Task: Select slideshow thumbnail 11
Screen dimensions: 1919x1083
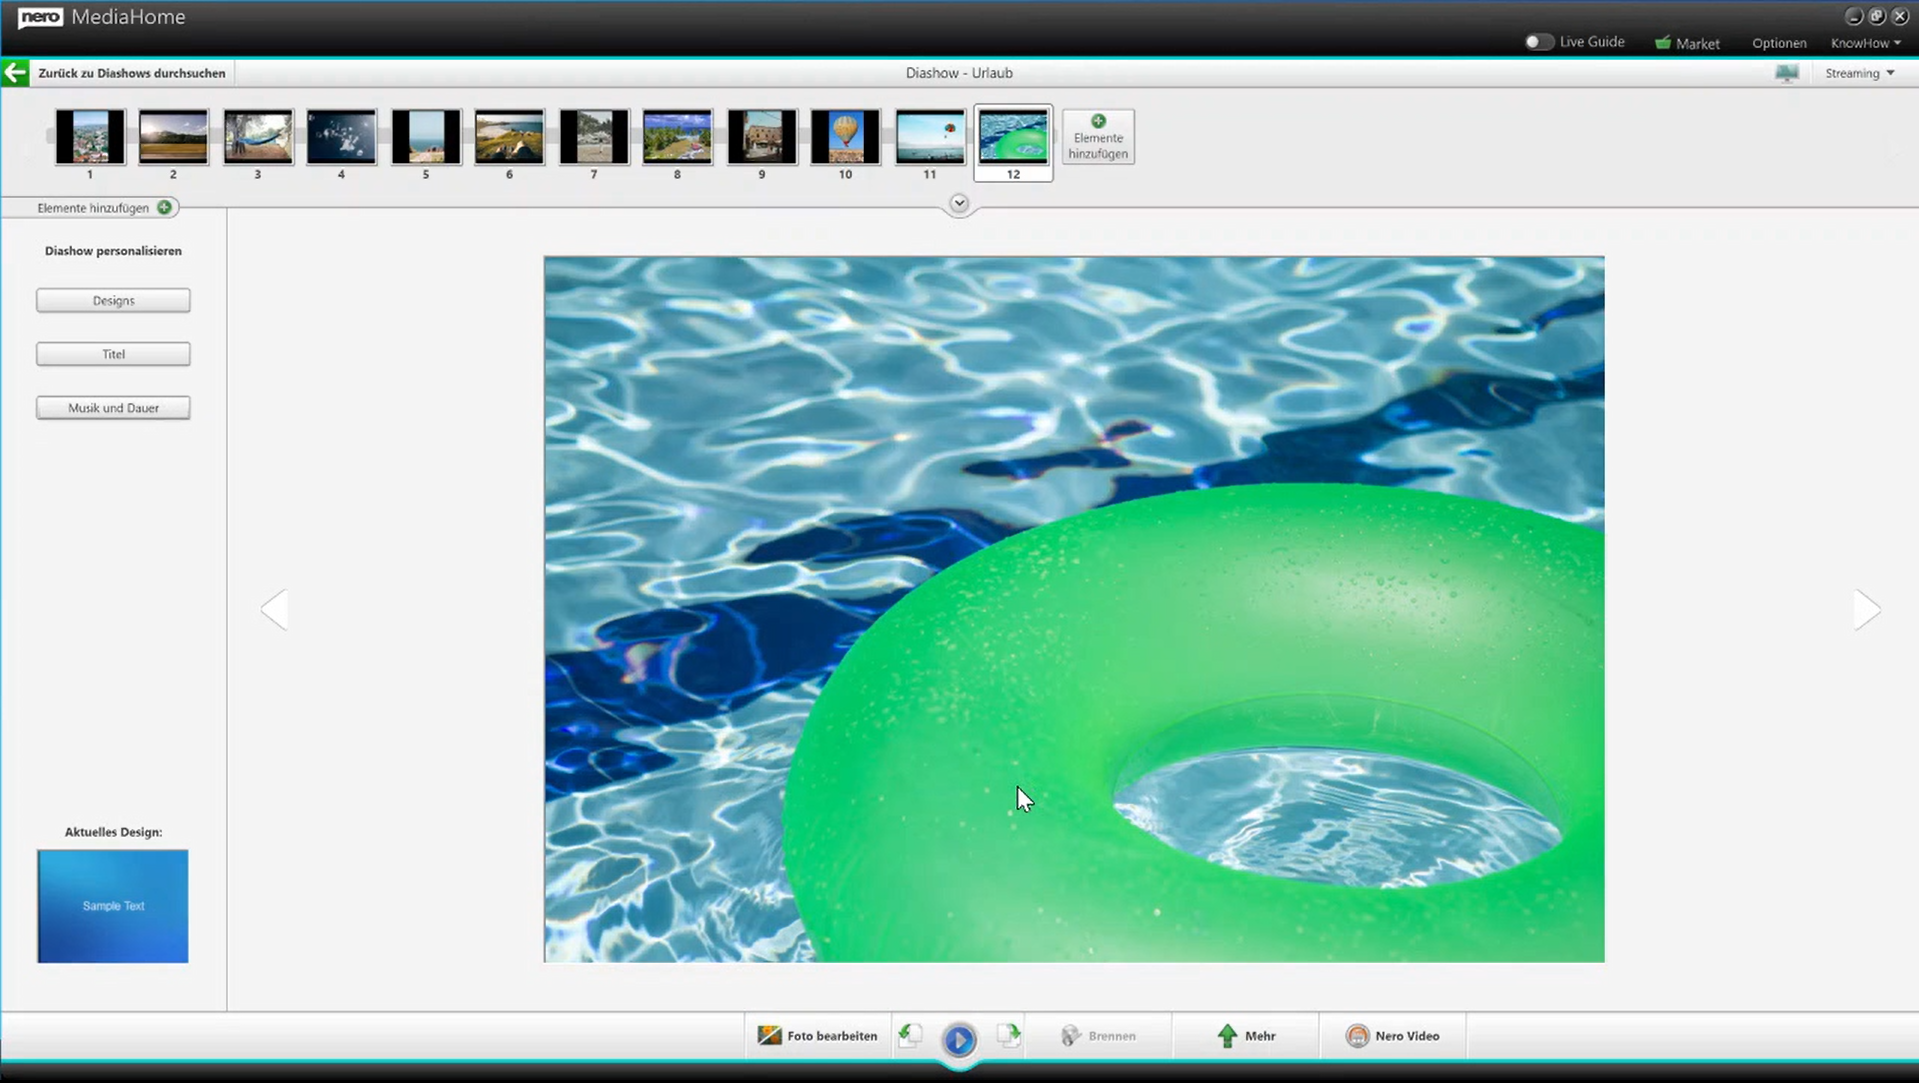Action: 930,136
